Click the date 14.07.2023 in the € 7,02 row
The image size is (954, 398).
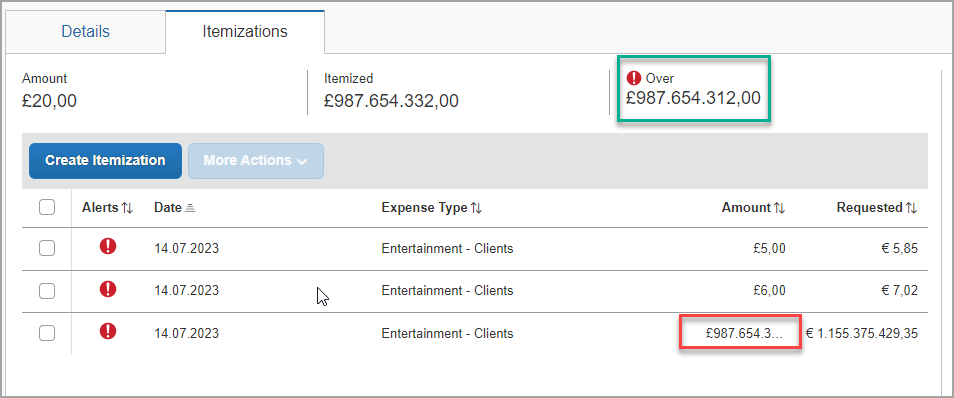pos(186,291)
